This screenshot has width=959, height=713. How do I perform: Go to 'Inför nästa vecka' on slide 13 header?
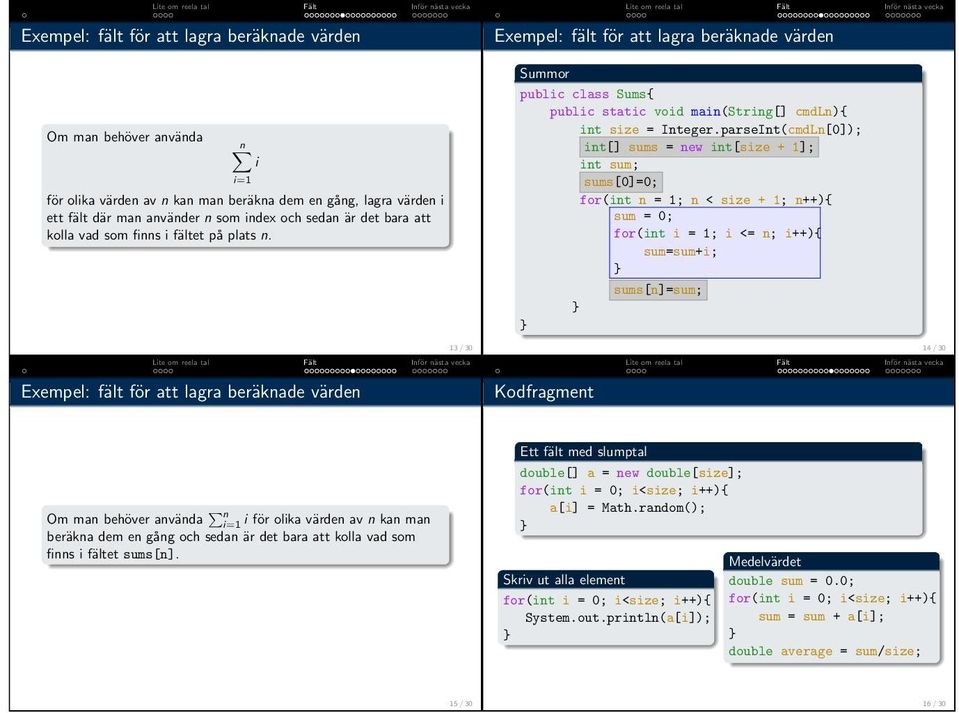[x=440, y=7]
